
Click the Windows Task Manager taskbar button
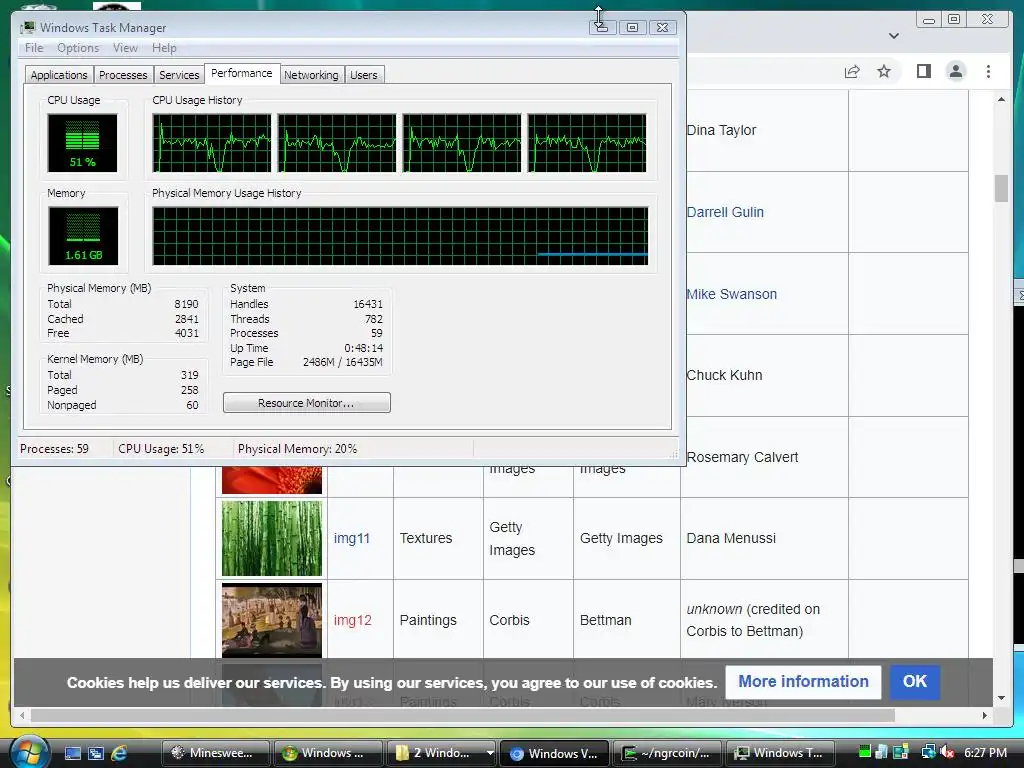[782, 753]
